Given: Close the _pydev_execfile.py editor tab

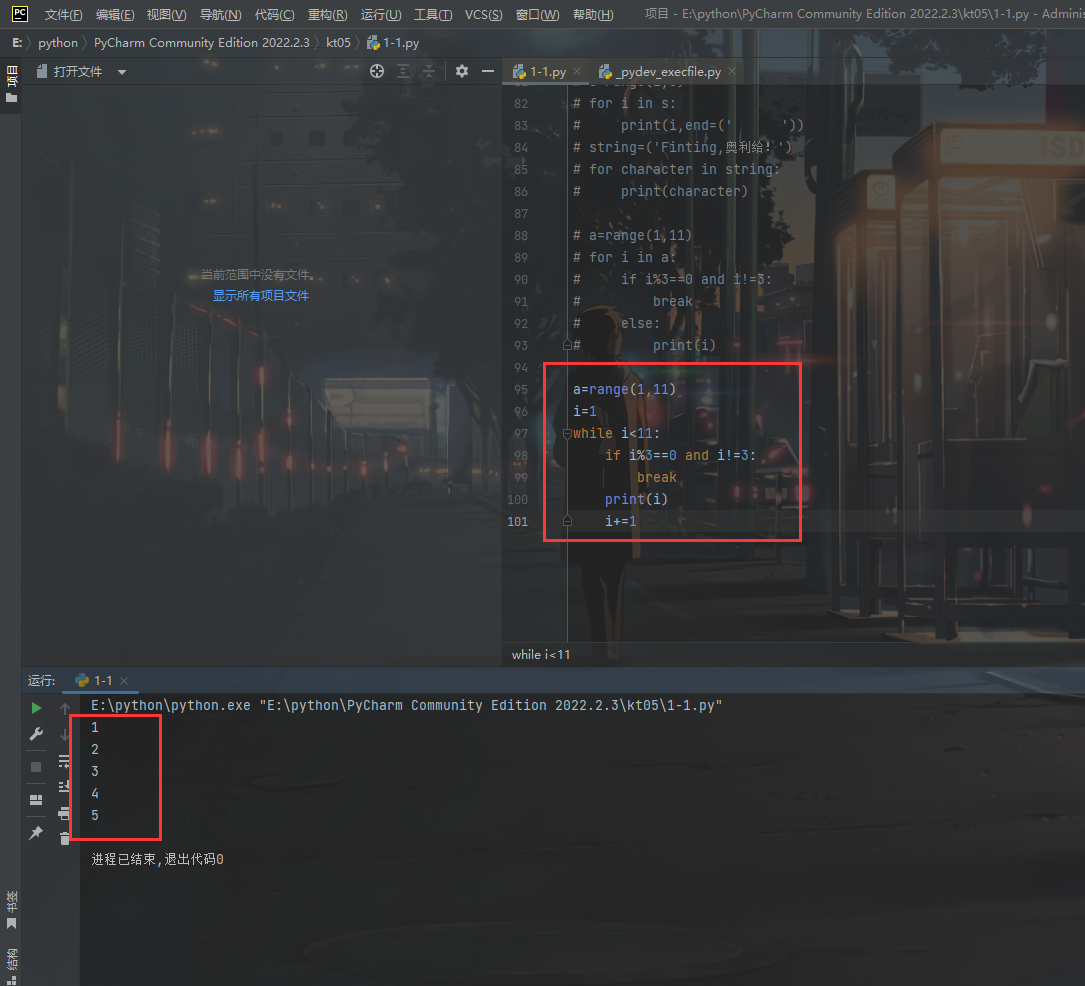Looking at the screenshot, I should click(x=731, y=71).
